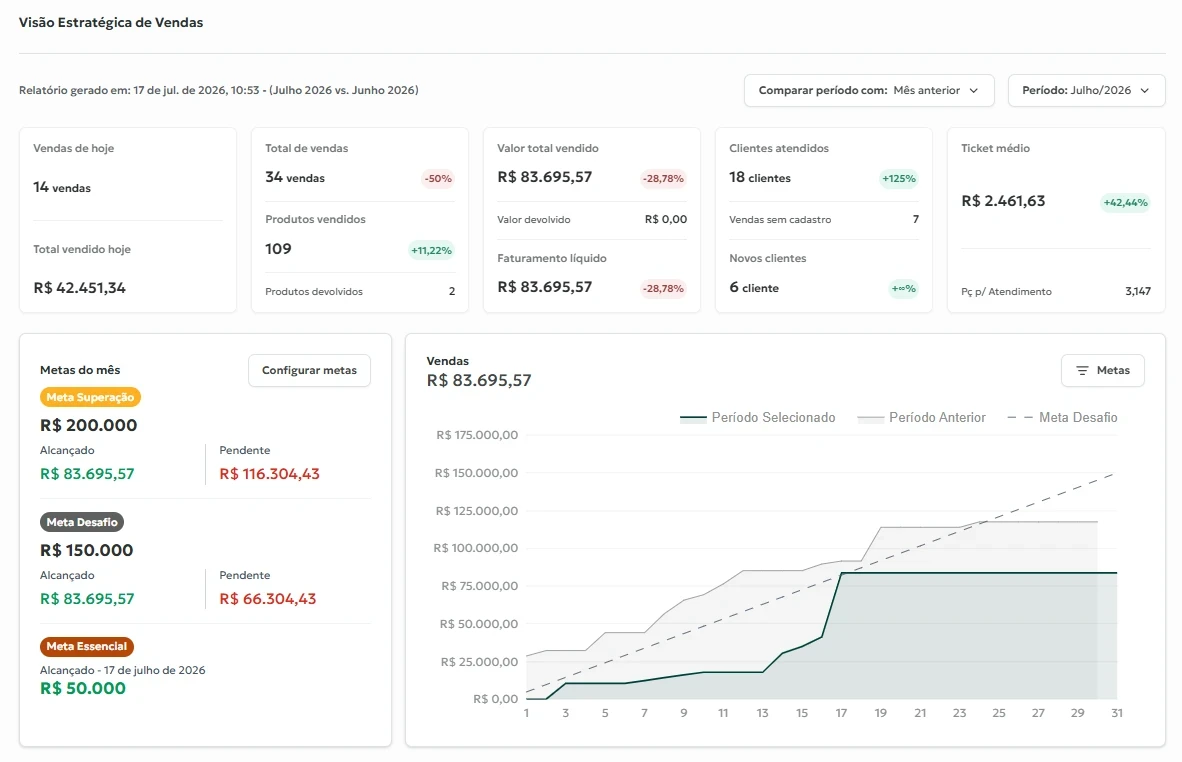
Task: Click the +11,22% badge for Produtos vendidos
Action: [431, 250]
